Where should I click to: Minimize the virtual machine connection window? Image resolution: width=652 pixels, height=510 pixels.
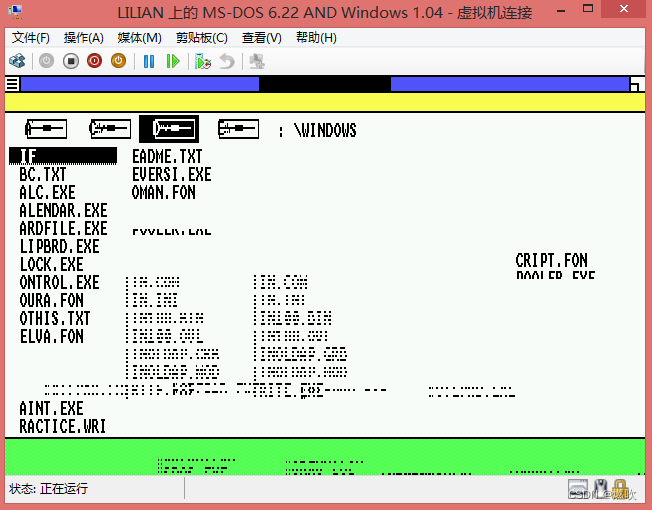tap(561, 9)
